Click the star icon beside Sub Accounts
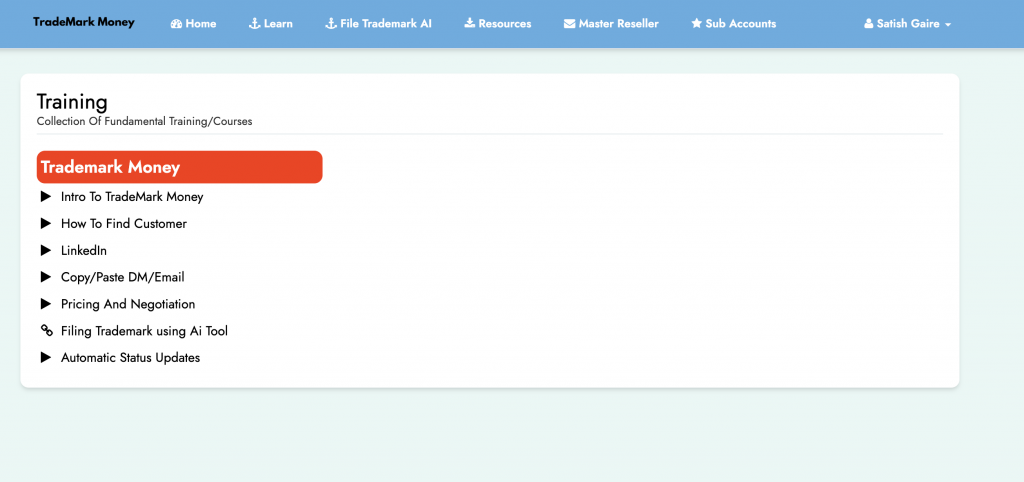Screen dimensions: 1024x482 tap(696, 24)
